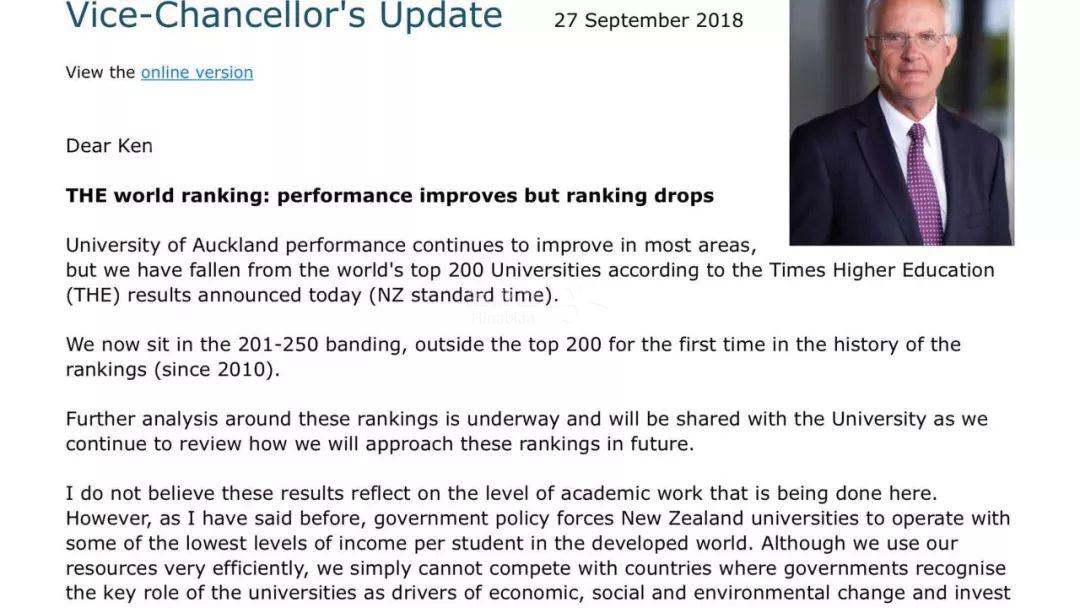
Task: Click the Vice-Chancellor's Update heading
Action: pyautogui.click(x=284, y=16)
